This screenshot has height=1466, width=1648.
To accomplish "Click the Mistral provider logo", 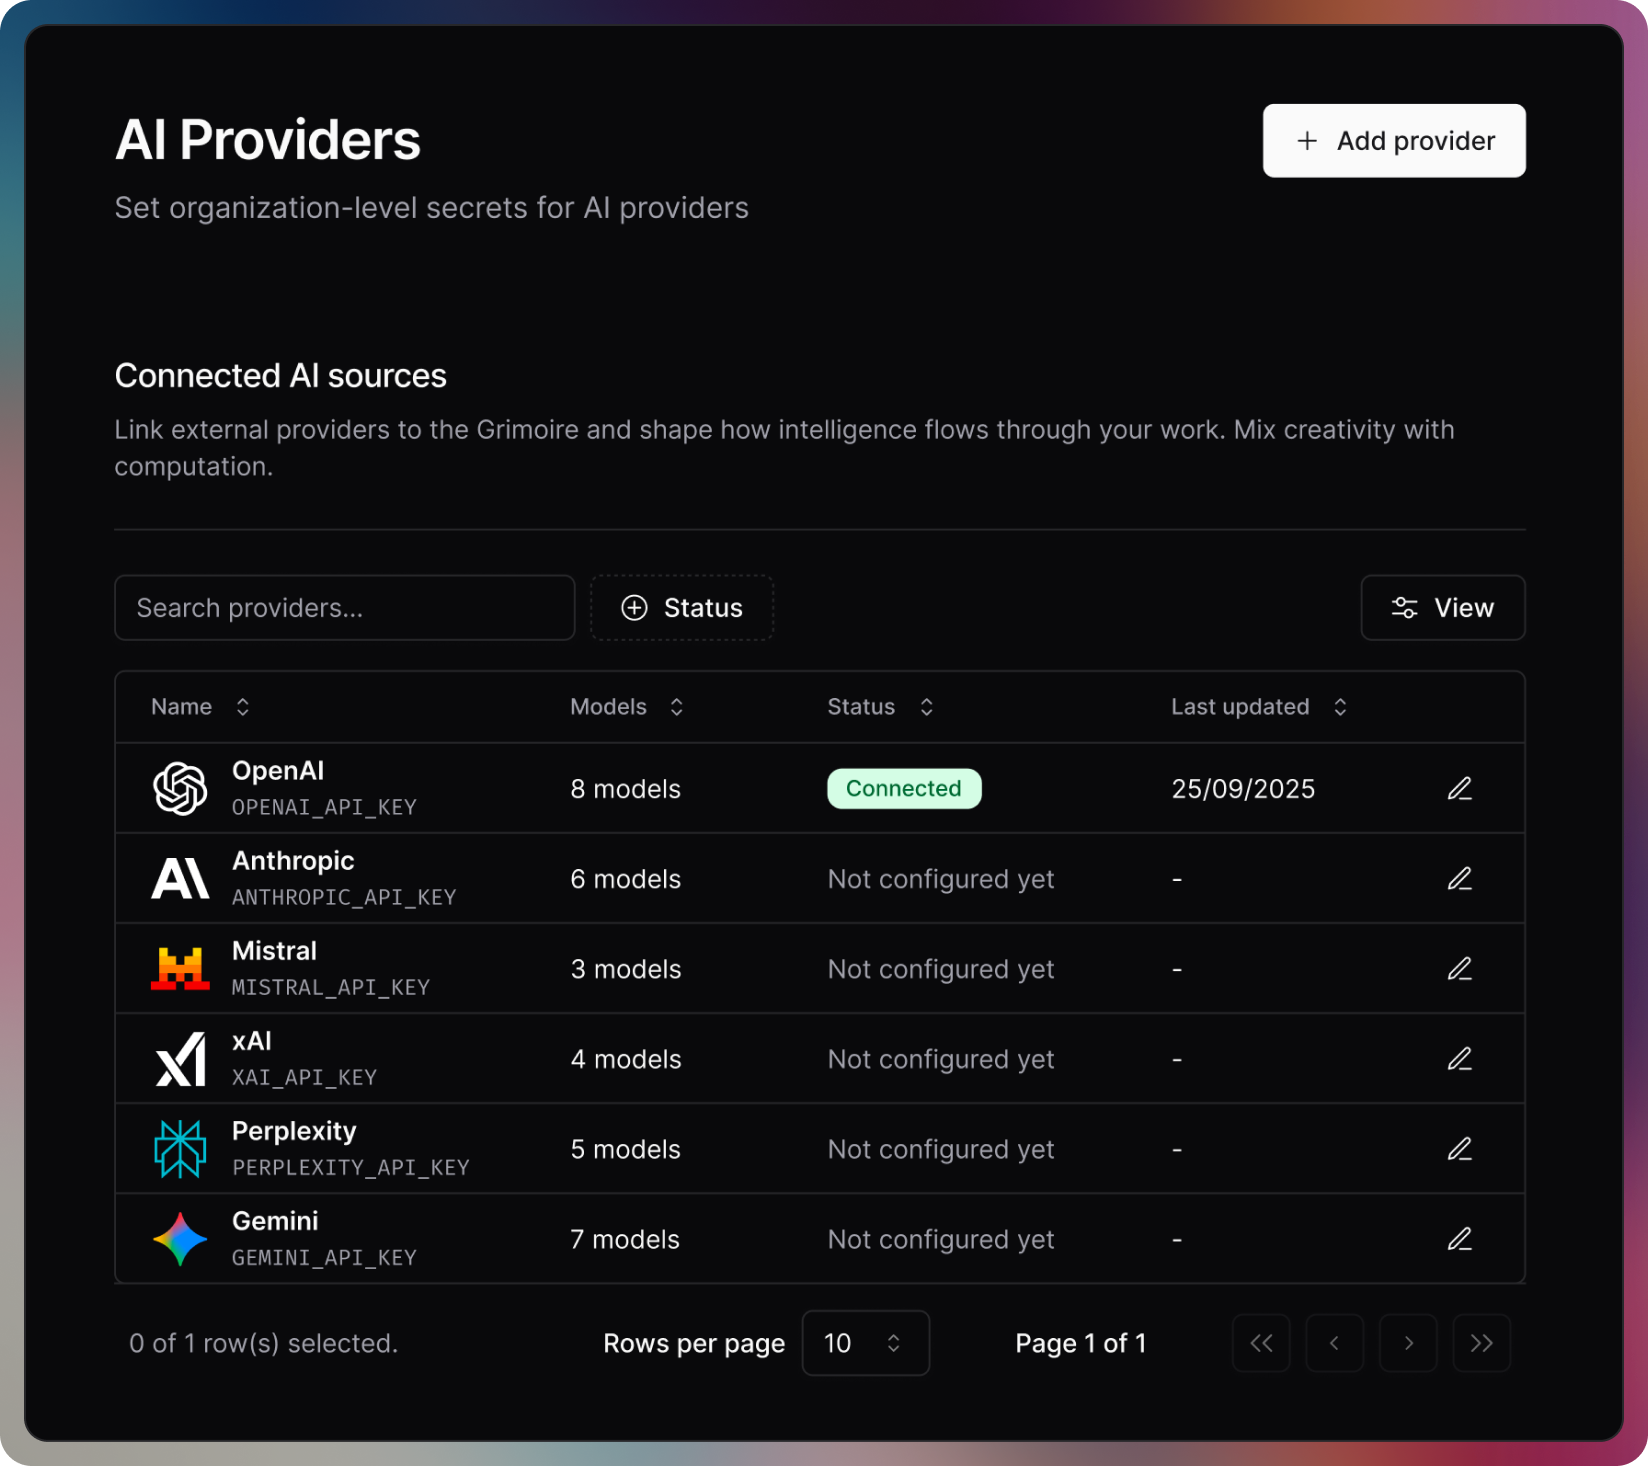I will pos(180,968).
